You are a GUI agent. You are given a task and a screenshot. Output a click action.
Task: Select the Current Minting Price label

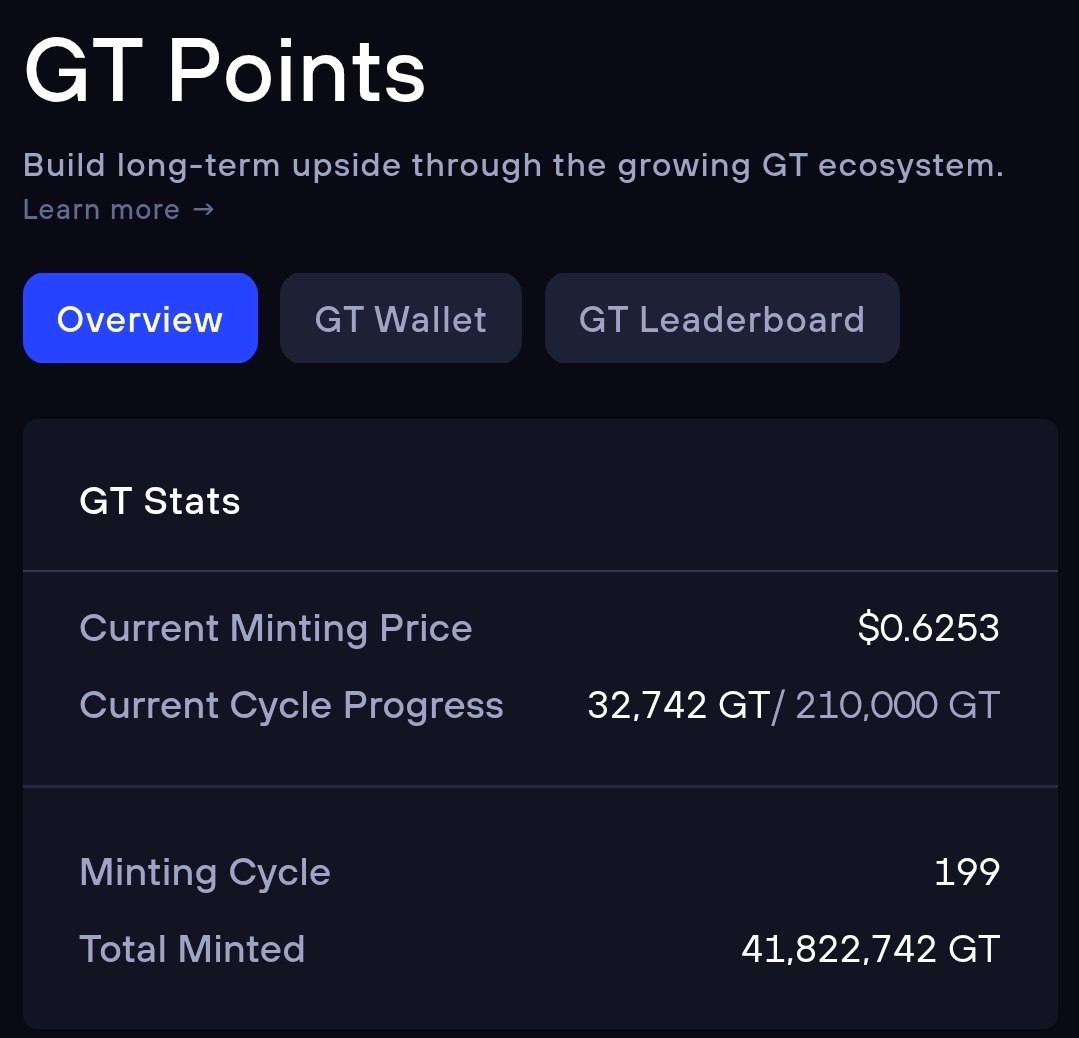click(x=276, y=628)
